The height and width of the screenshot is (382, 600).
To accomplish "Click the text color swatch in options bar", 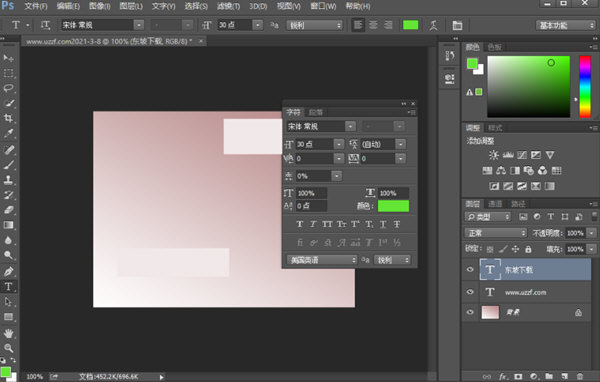I will 411,25.
